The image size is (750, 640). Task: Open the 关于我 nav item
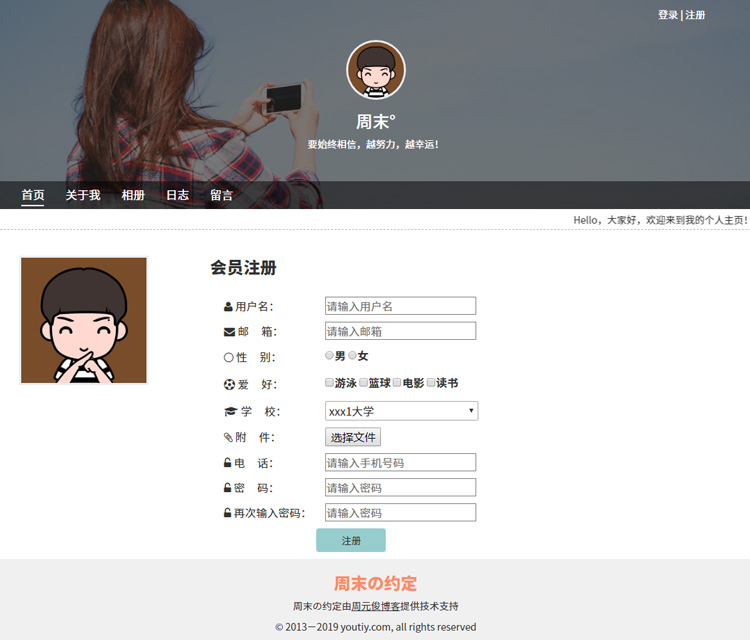click(x=83, y=195)
